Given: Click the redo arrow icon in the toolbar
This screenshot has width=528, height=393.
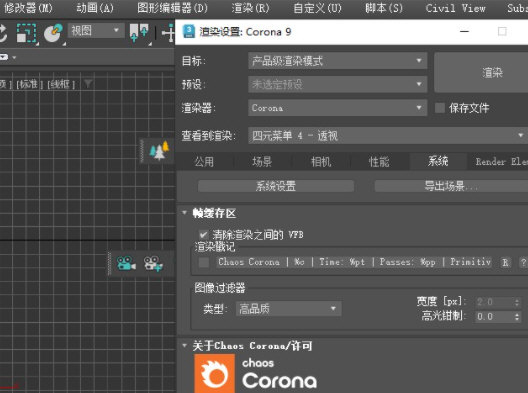Looking at the screenshot, I should point(3,33).
